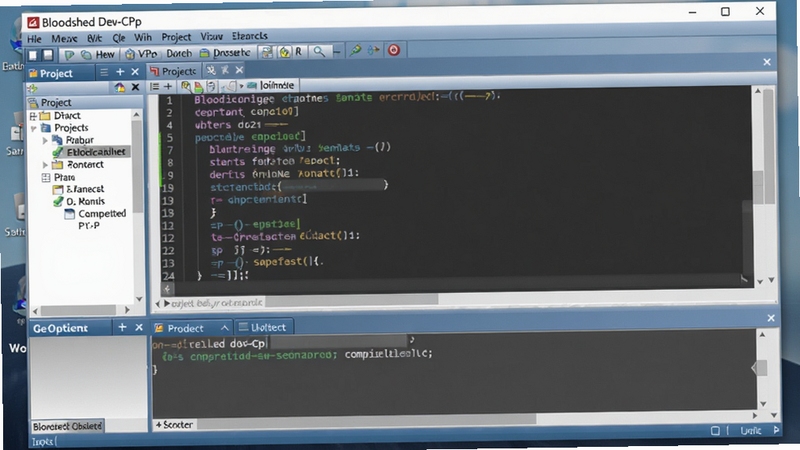Switch to the Projects editor tab
800x450 pixels.
pyautogui.click(x=173, y=71)
